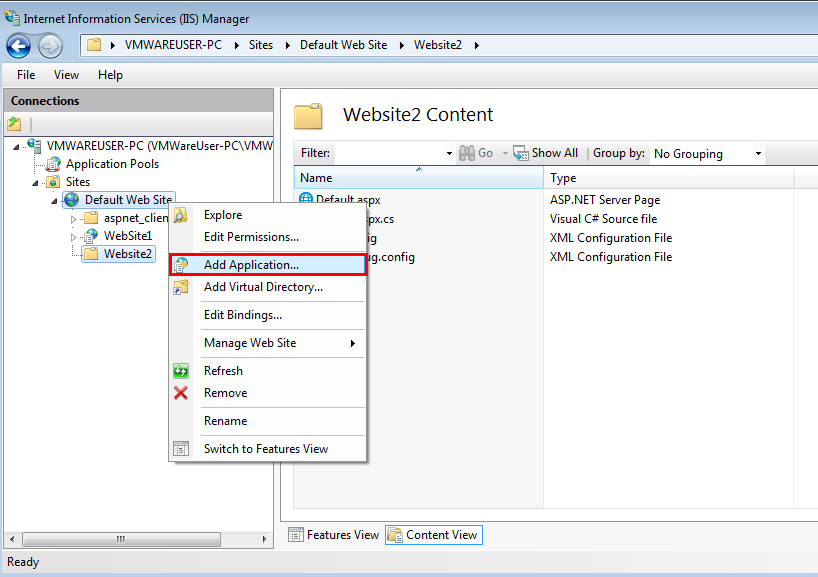Open the Filter dropdown arrow
This screenshot has width=818, height=577.
click(x=449, y=153)
